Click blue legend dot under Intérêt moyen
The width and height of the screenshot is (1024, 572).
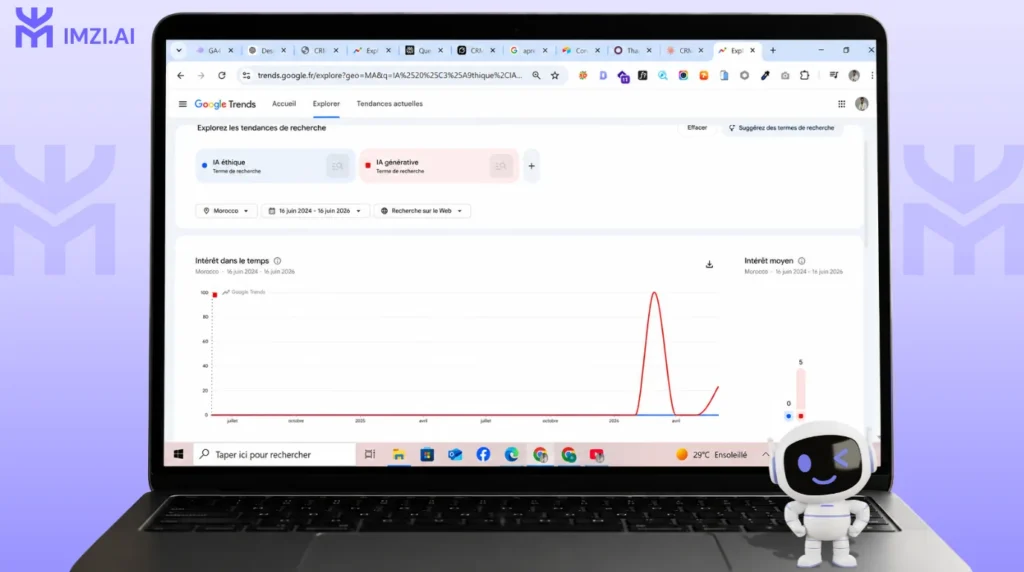coord(788,416)
